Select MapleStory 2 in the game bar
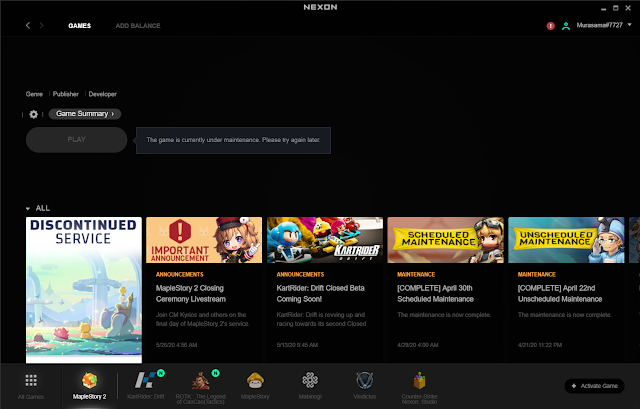Screen dimensions: 640x409 click(89, 384)
